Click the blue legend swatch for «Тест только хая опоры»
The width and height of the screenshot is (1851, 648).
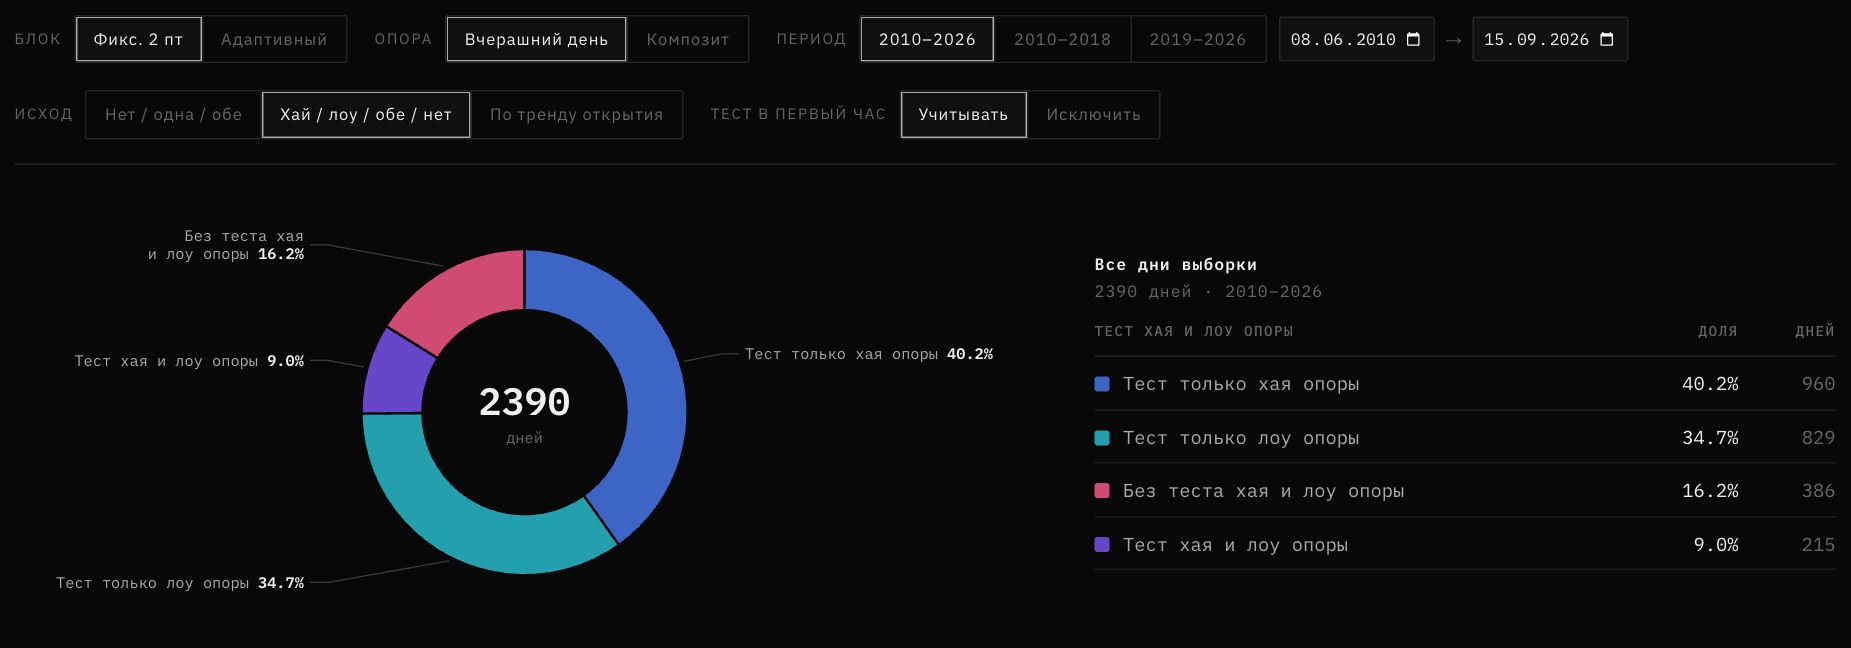coord(1102,384)
